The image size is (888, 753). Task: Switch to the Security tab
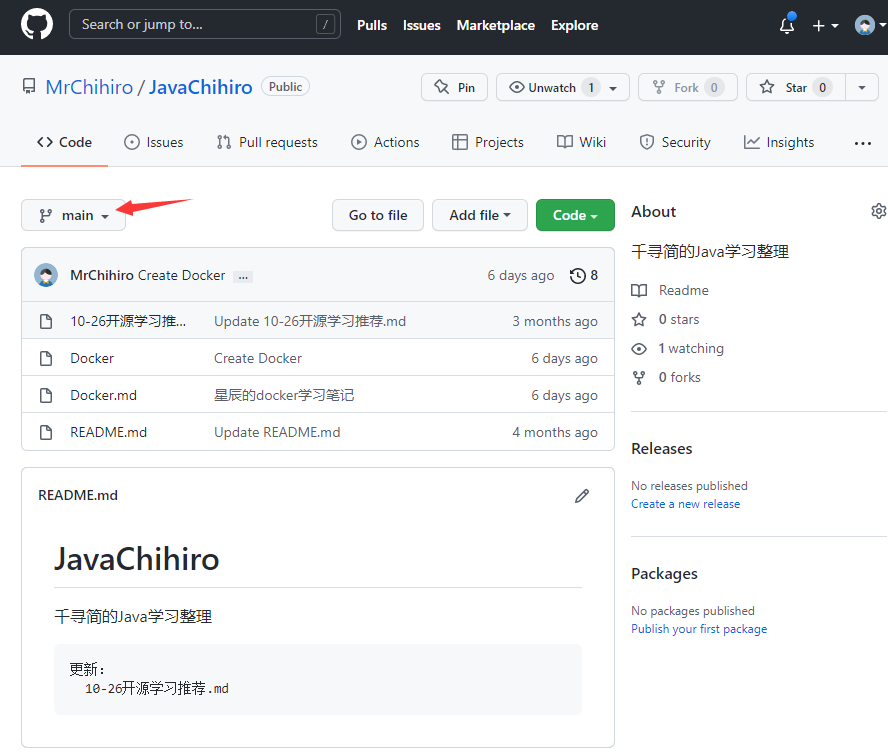pyautogui.click(x=674, y=142)
